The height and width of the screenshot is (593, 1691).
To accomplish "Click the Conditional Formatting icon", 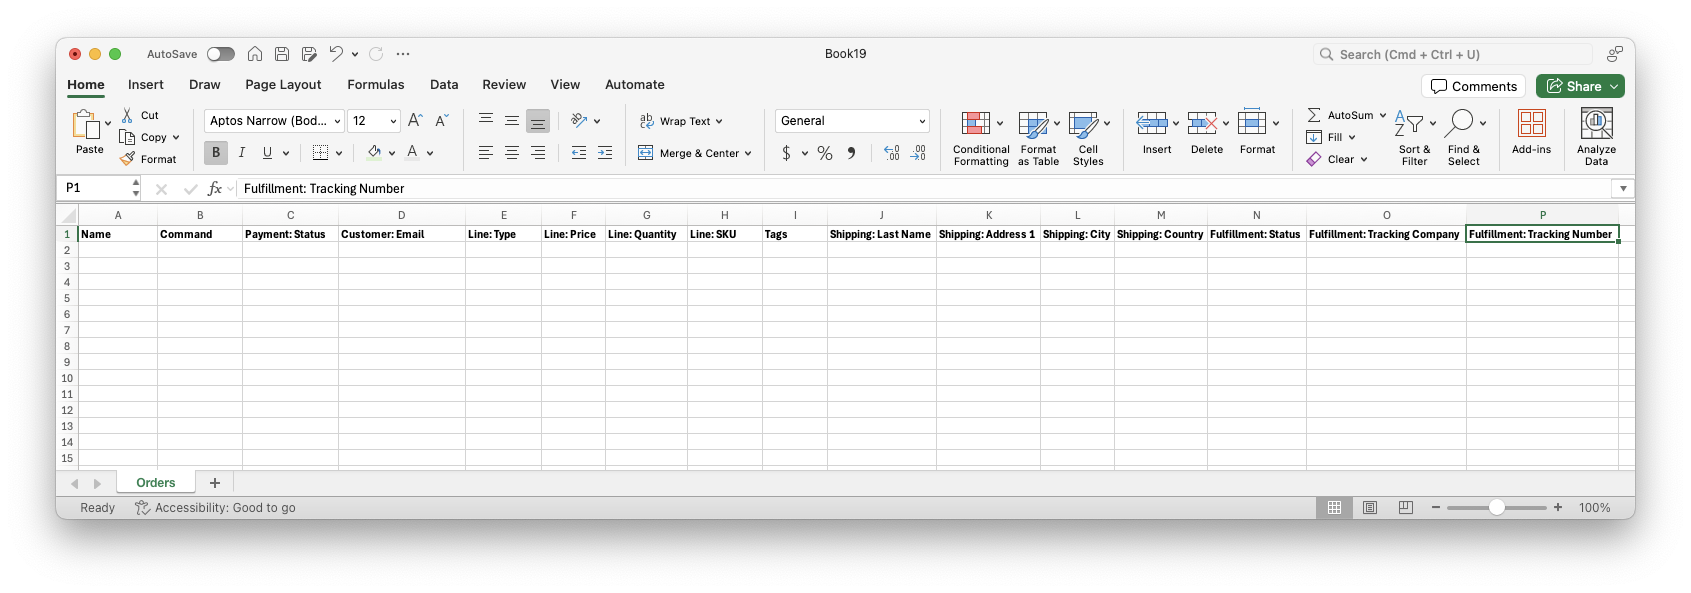I will [x=975, y=124].
